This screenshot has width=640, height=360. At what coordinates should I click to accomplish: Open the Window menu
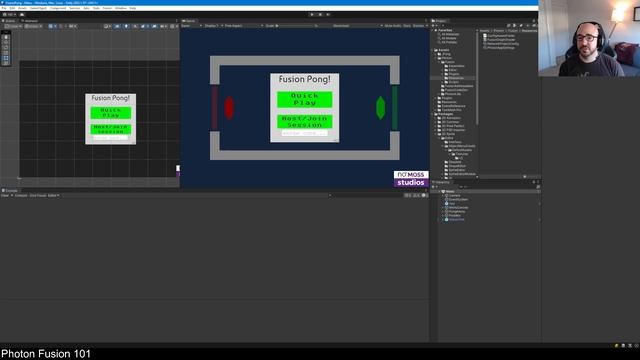pyautogui.click(x=121, y=8)
